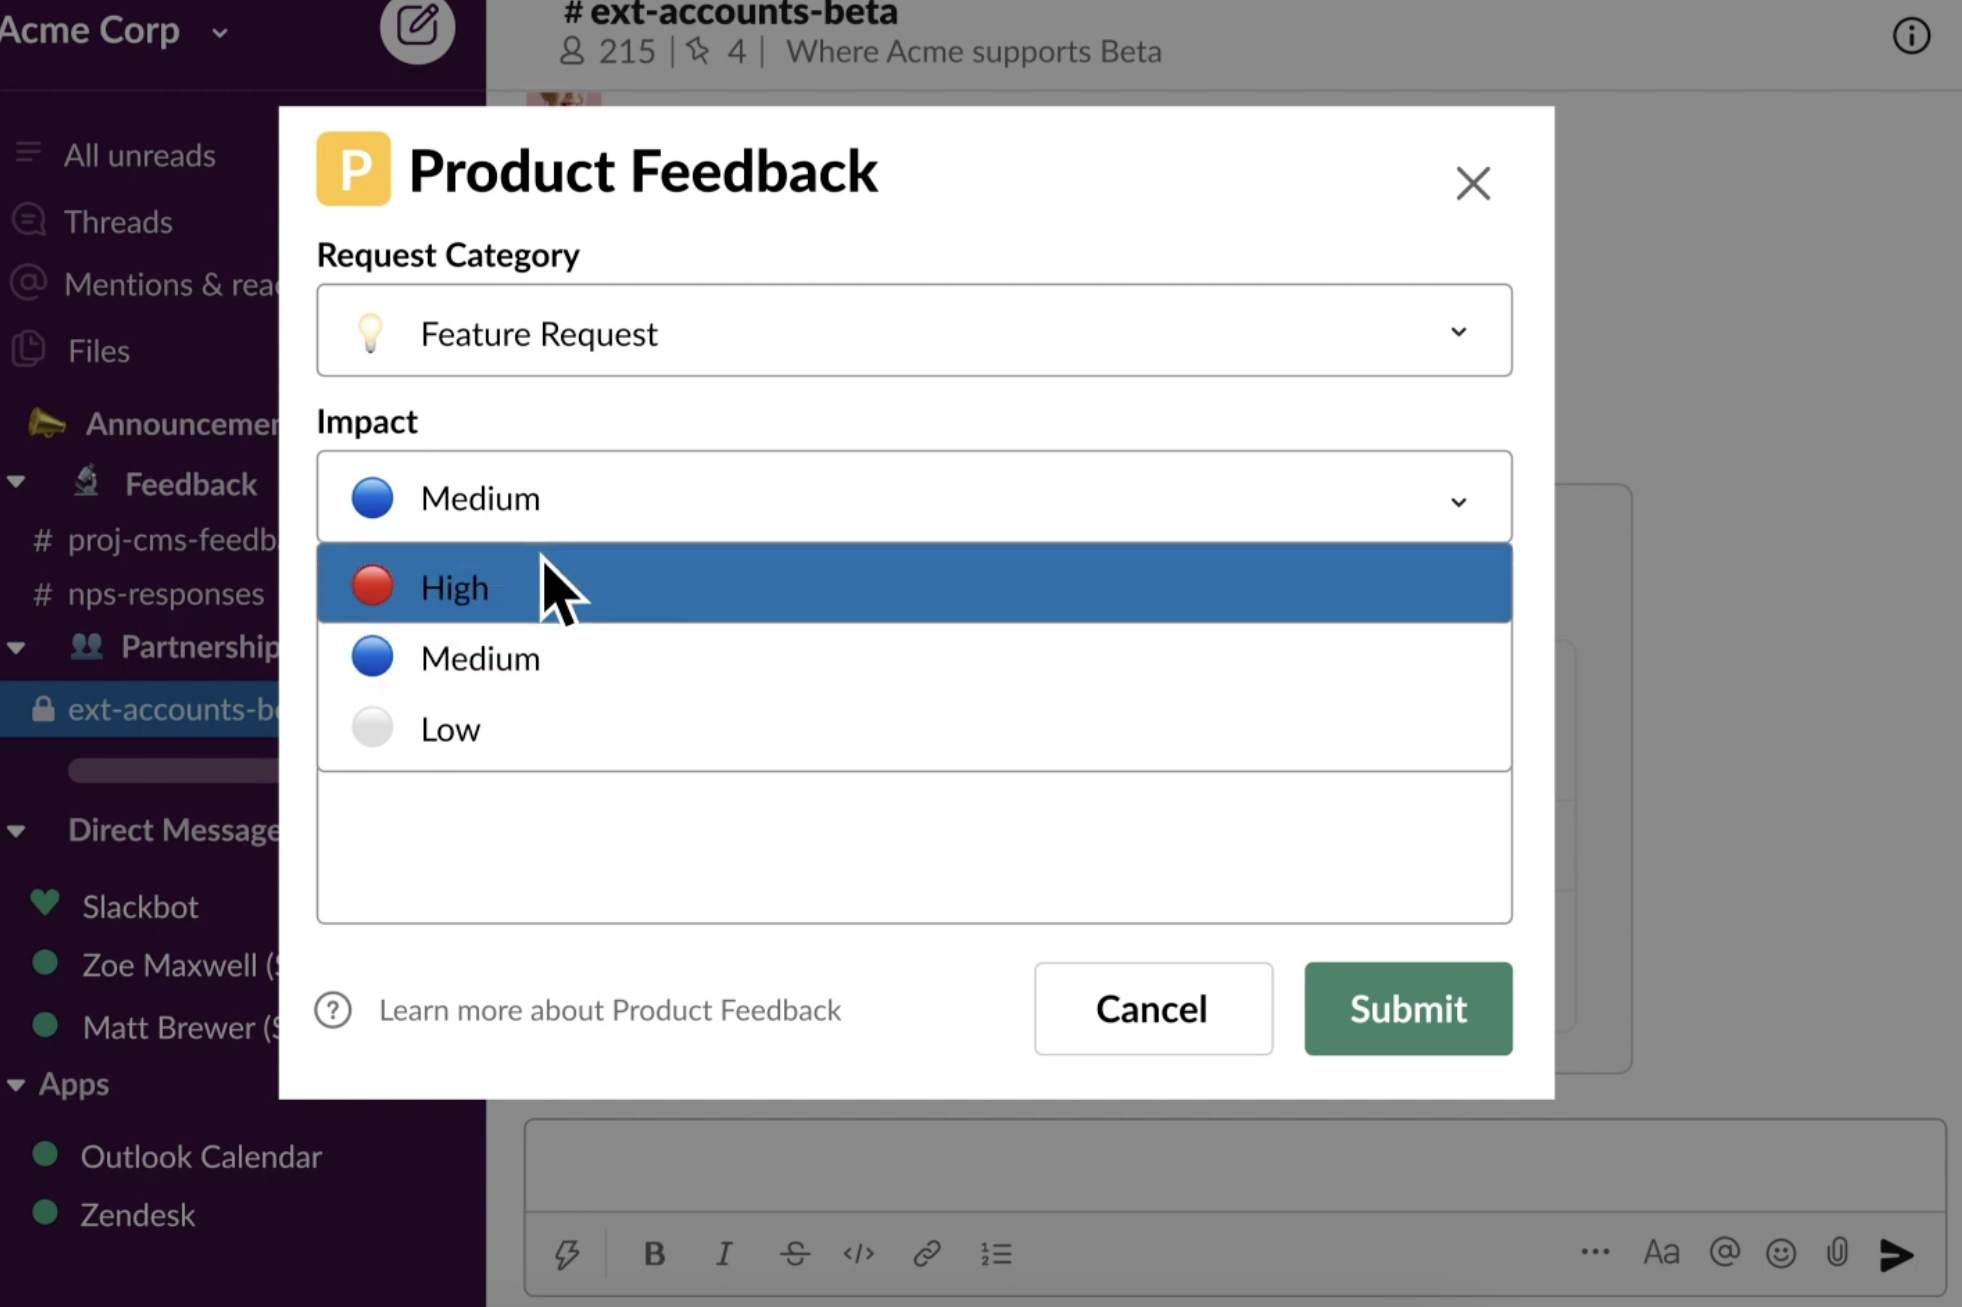This screenshot has width=1962, height=1307.
Task: Click the Mentions @ icon in sidebar
Action: click(x=28, y=282)
